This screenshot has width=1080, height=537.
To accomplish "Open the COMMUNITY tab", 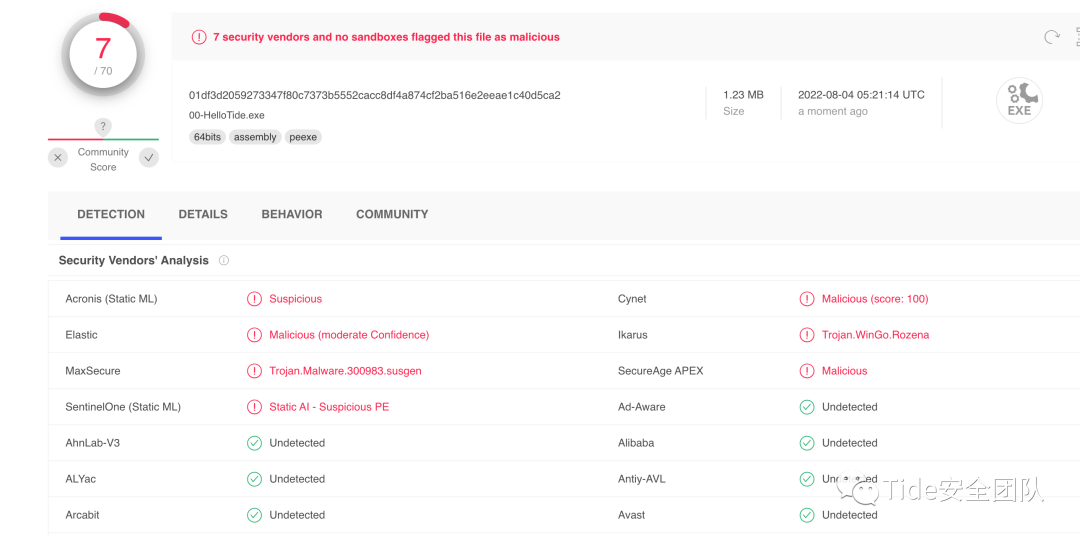I will [392, 214].
